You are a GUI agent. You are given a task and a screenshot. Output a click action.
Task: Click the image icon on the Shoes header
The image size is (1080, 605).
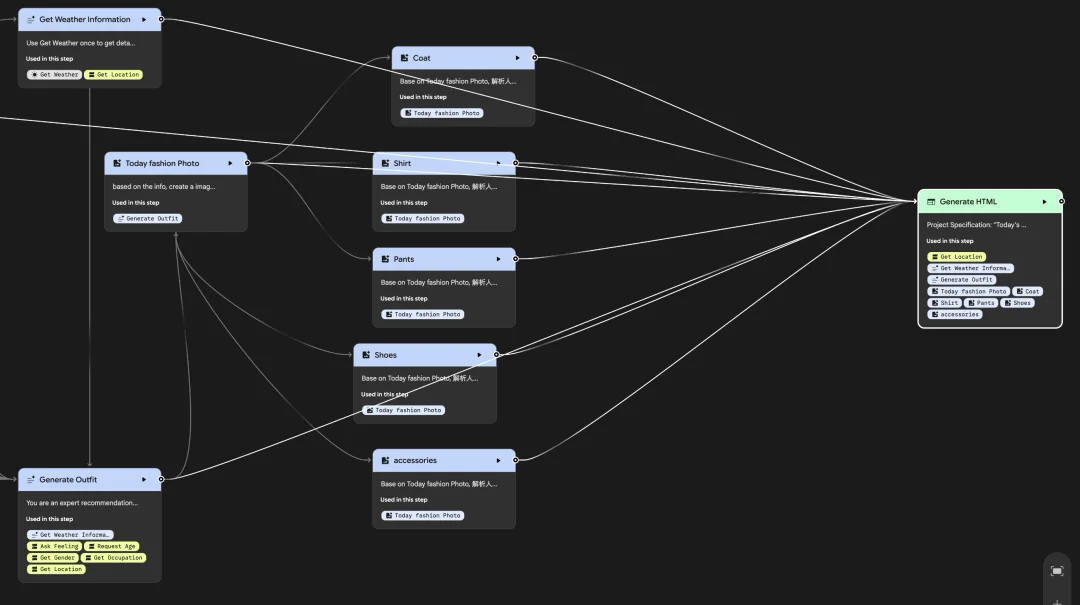tap(366, 355)
